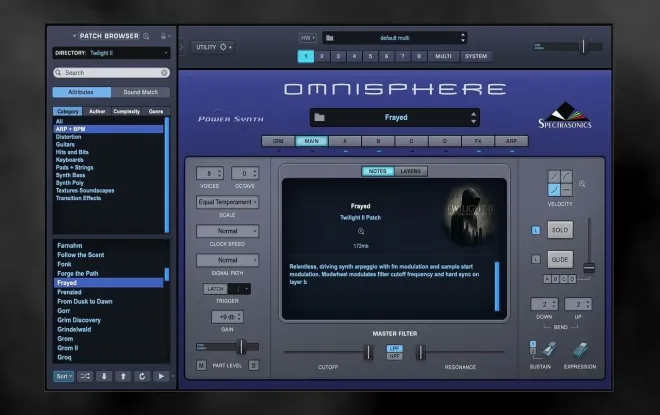Image resolution: width=660 pixels, height=415 pixels.
Task: Go to next patch with down arrow
Action: click(104, 376)
